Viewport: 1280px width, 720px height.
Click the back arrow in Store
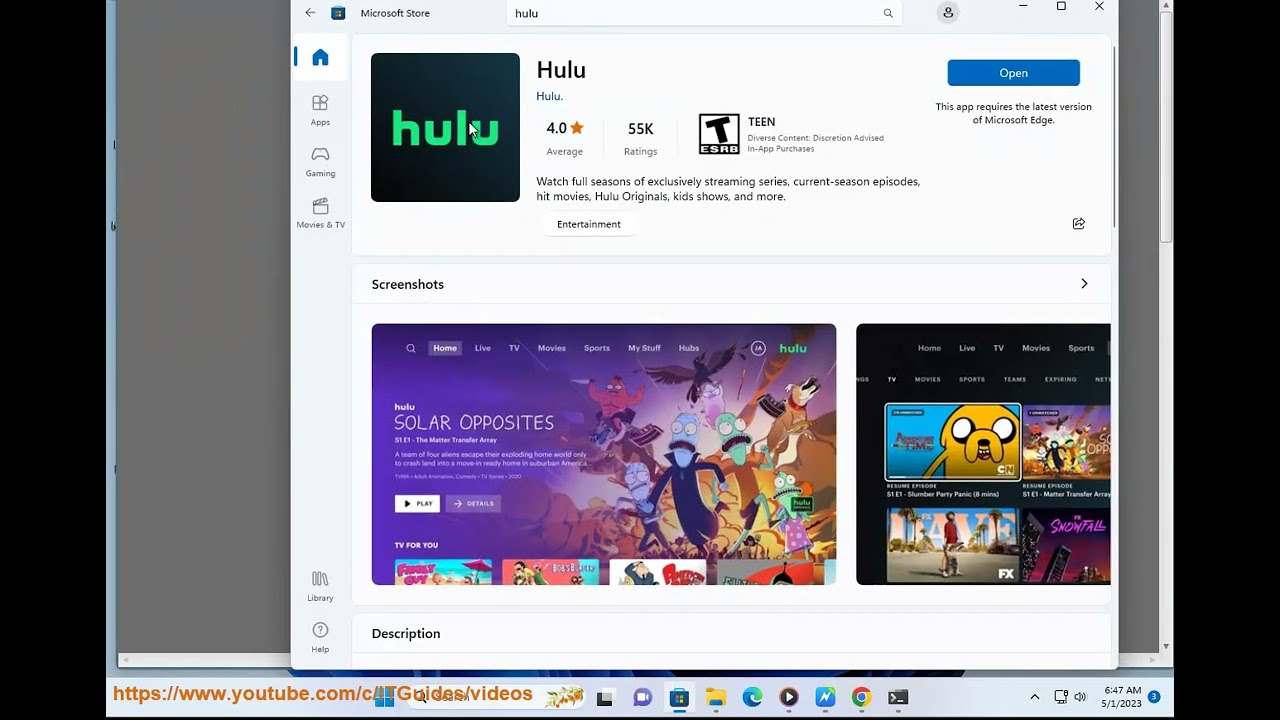(x=310, y=13)
